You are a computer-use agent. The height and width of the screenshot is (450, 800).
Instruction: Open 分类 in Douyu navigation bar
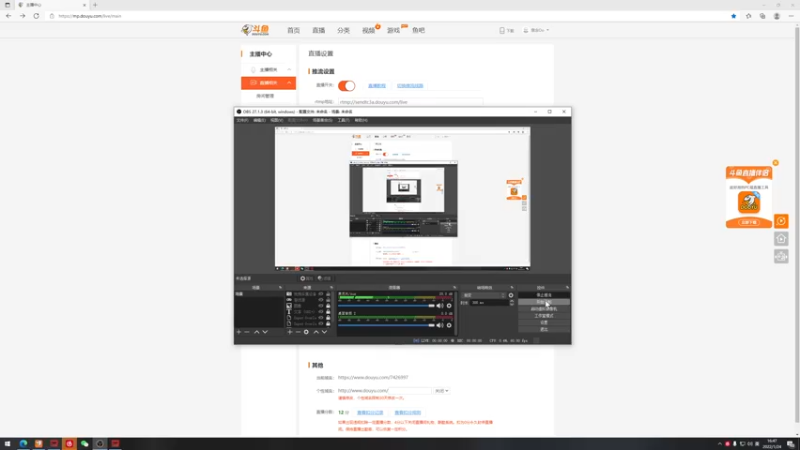point(343,31)
